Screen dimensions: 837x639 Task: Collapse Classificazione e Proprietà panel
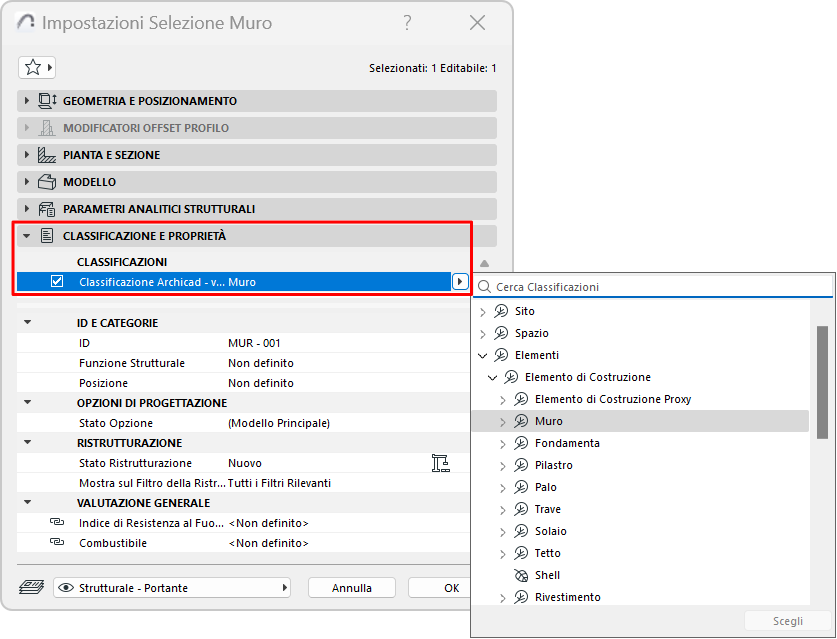point(27,236)
